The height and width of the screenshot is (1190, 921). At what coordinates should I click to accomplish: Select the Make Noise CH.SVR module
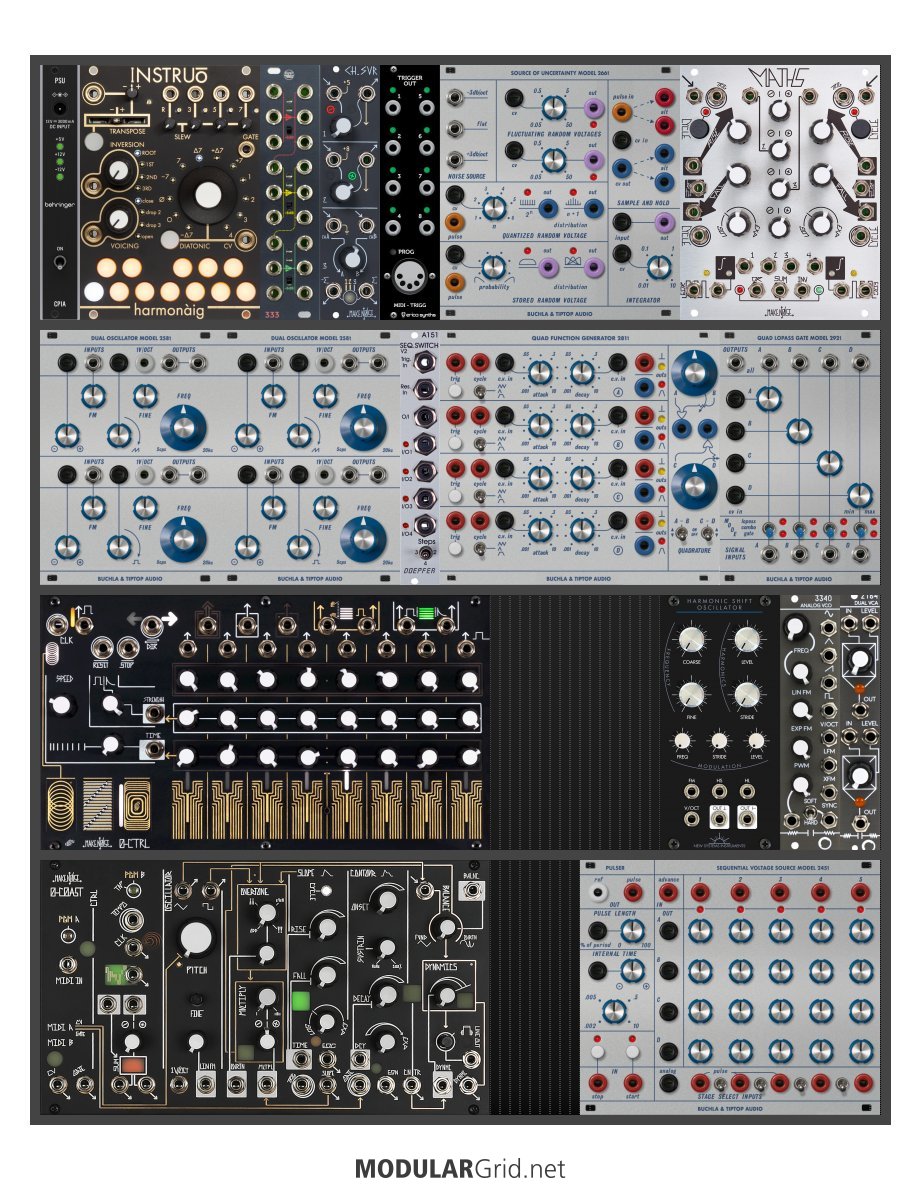pyautogui.click(x=350, y=192)
